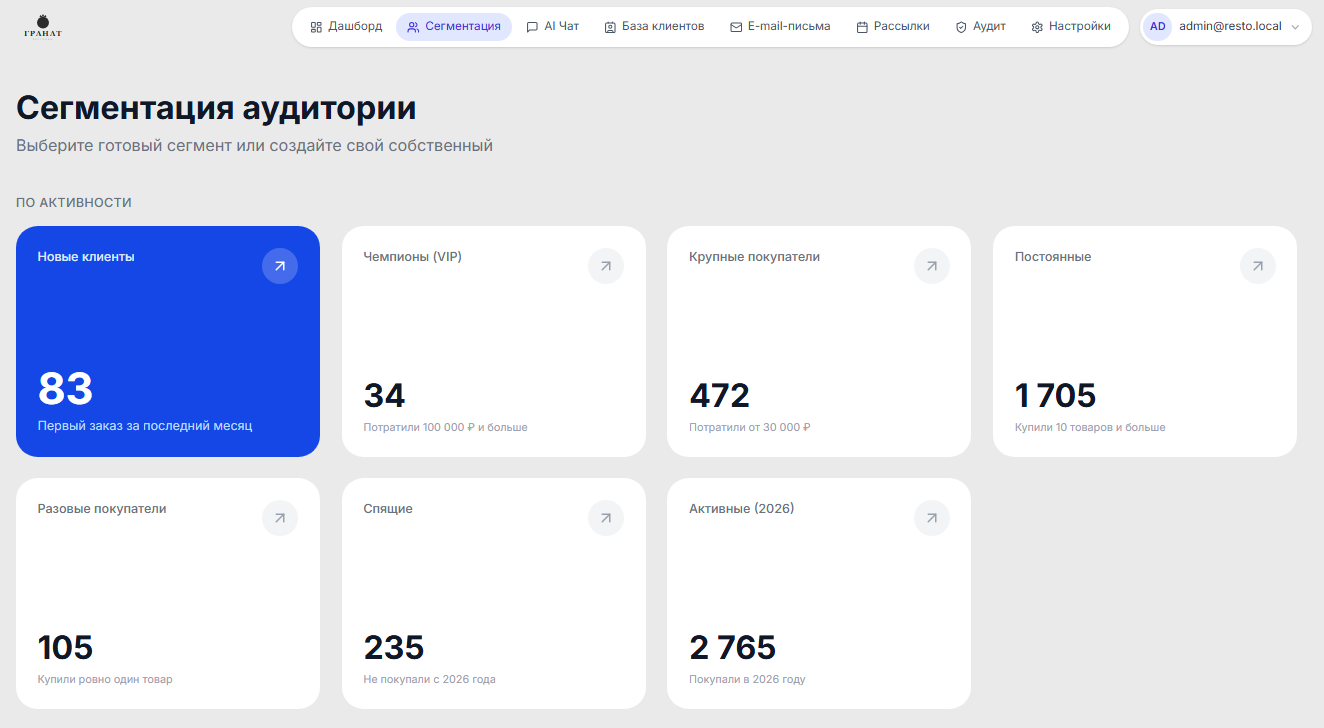
Task: Click the 83 count value
Action: coord(65,389)
